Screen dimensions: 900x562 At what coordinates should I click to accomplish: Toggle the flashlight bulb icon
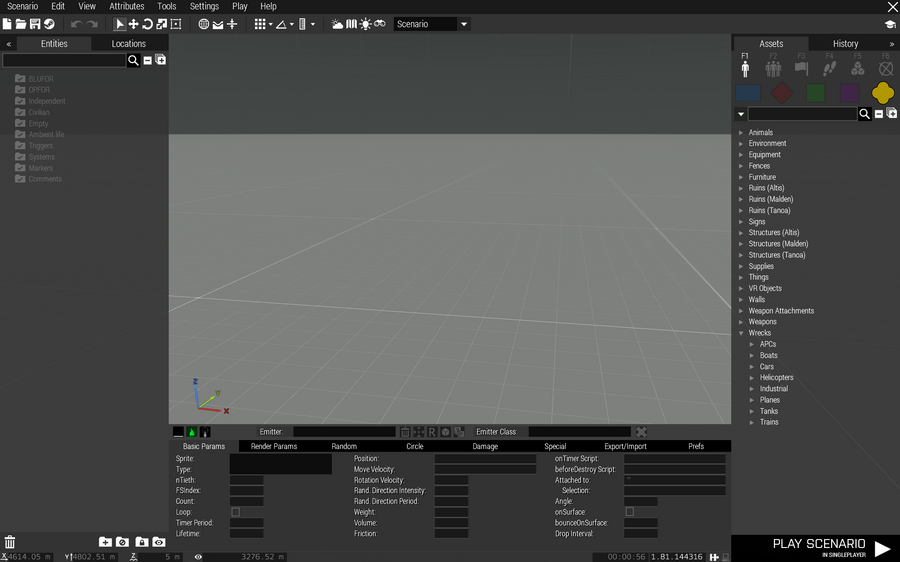[x=366, y=24]
